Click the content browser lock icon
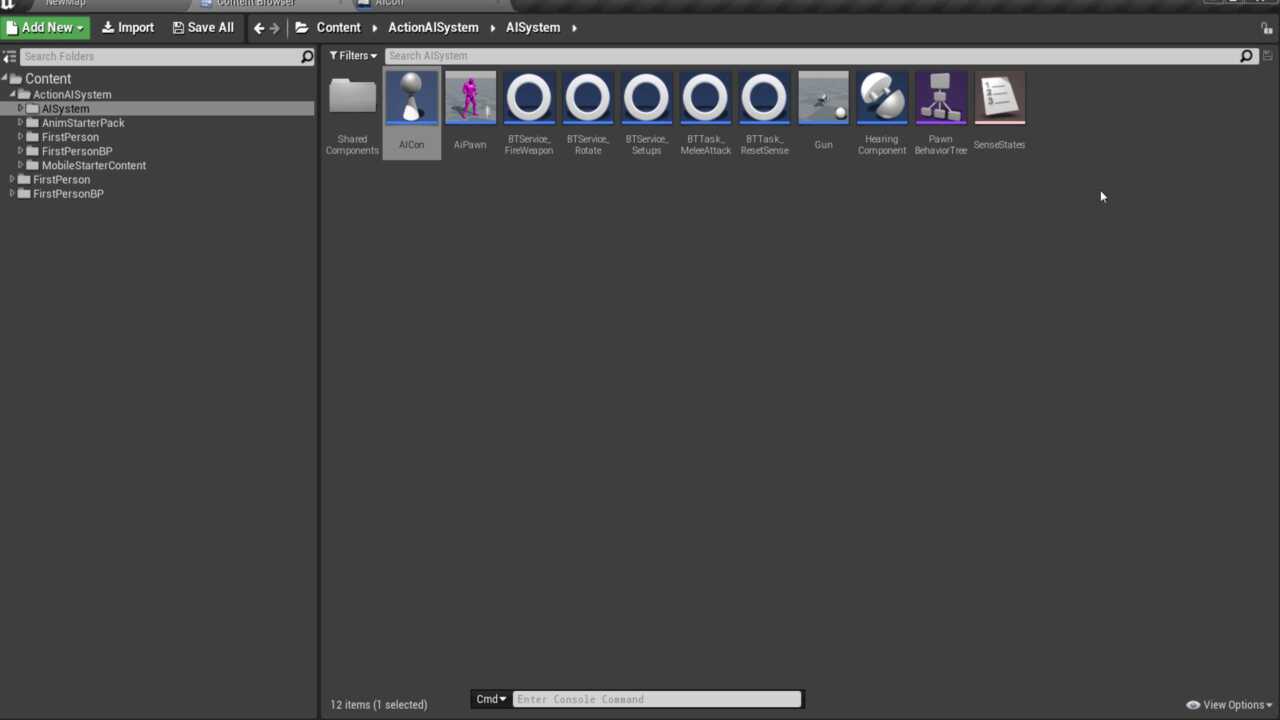 (1266, 28)
